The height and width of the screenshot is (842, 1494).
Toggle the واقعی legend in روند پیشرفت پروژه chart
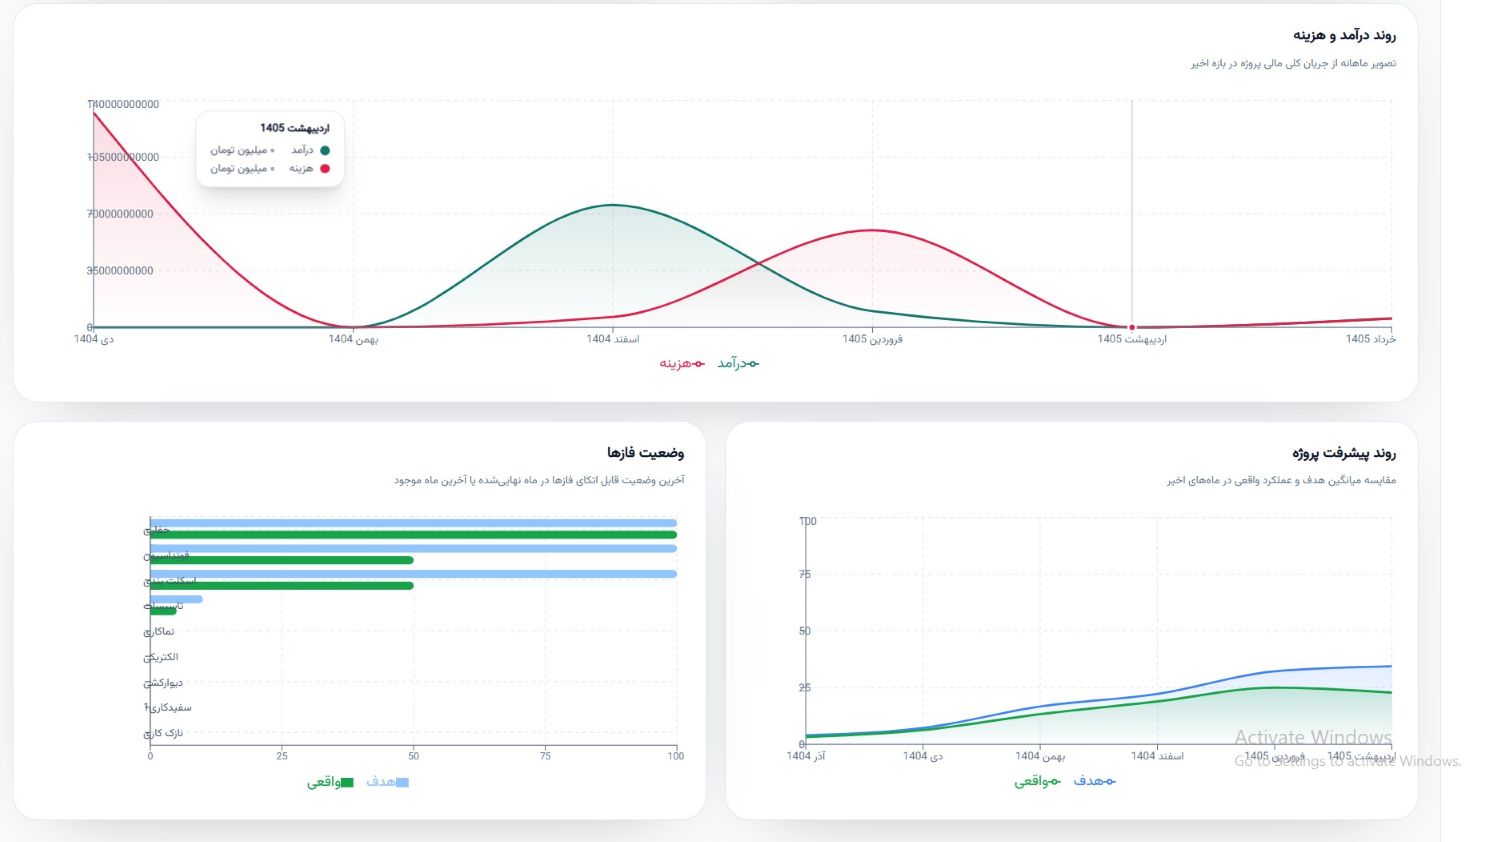pyautogui.click(x=1038, y=781)
